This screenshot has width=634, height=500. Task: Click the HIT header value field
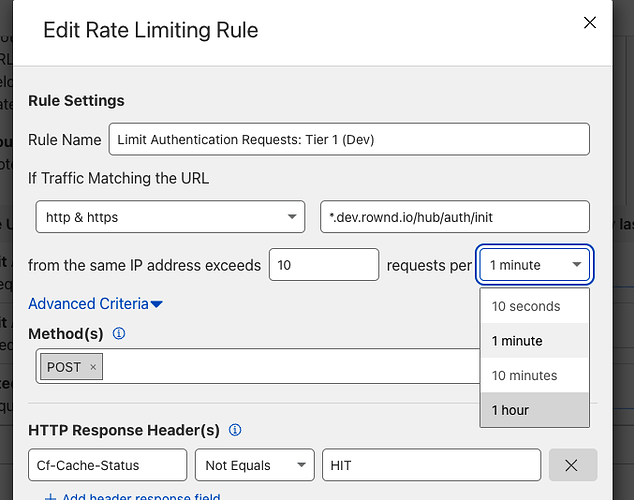tap(430, 465)
